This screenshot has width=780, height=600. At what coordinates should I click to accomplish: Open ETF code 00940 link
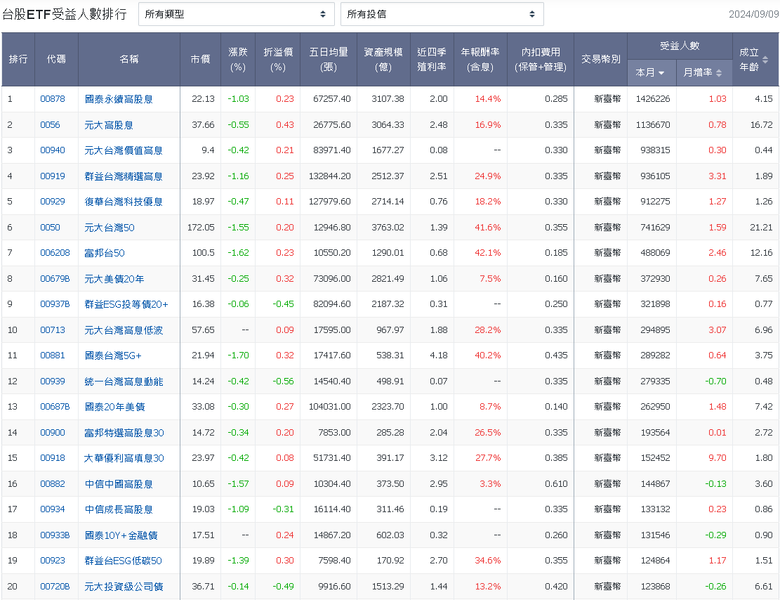click(52, 150)
